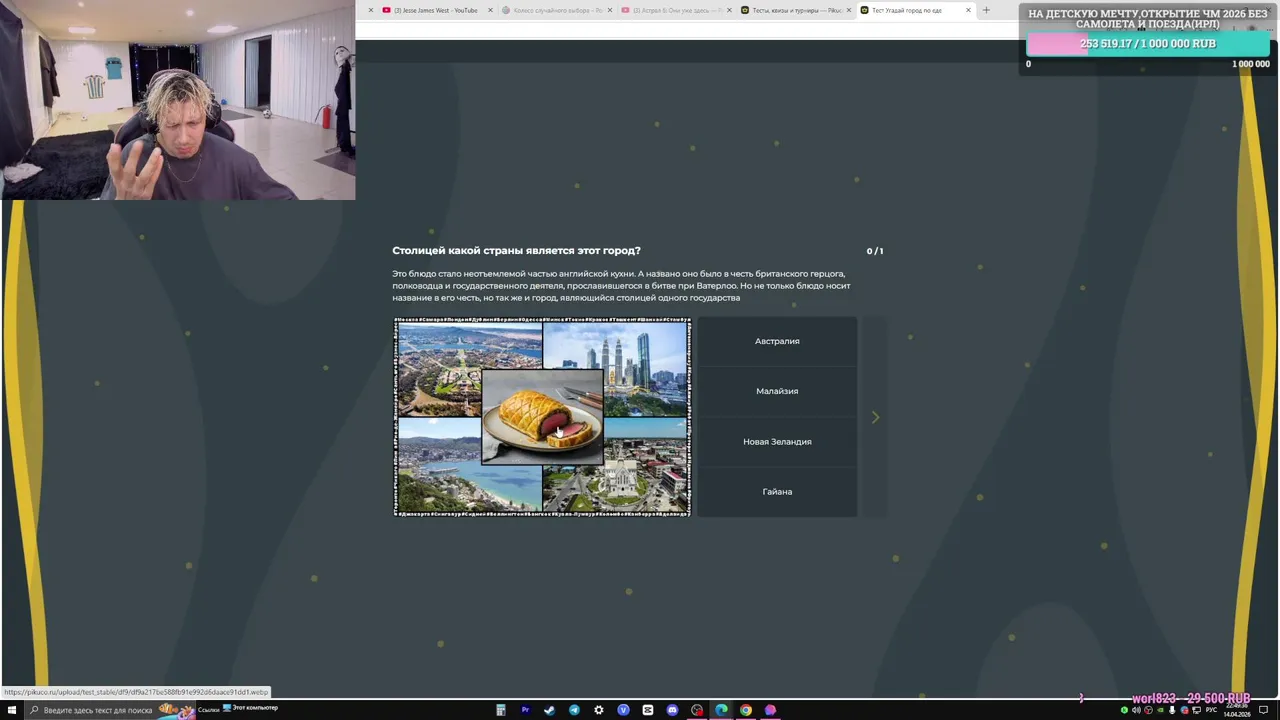Open OBS Studio from the taskbar
Image resolution: width=1280 pixels, height=720 pixels.
coord(697,710)
